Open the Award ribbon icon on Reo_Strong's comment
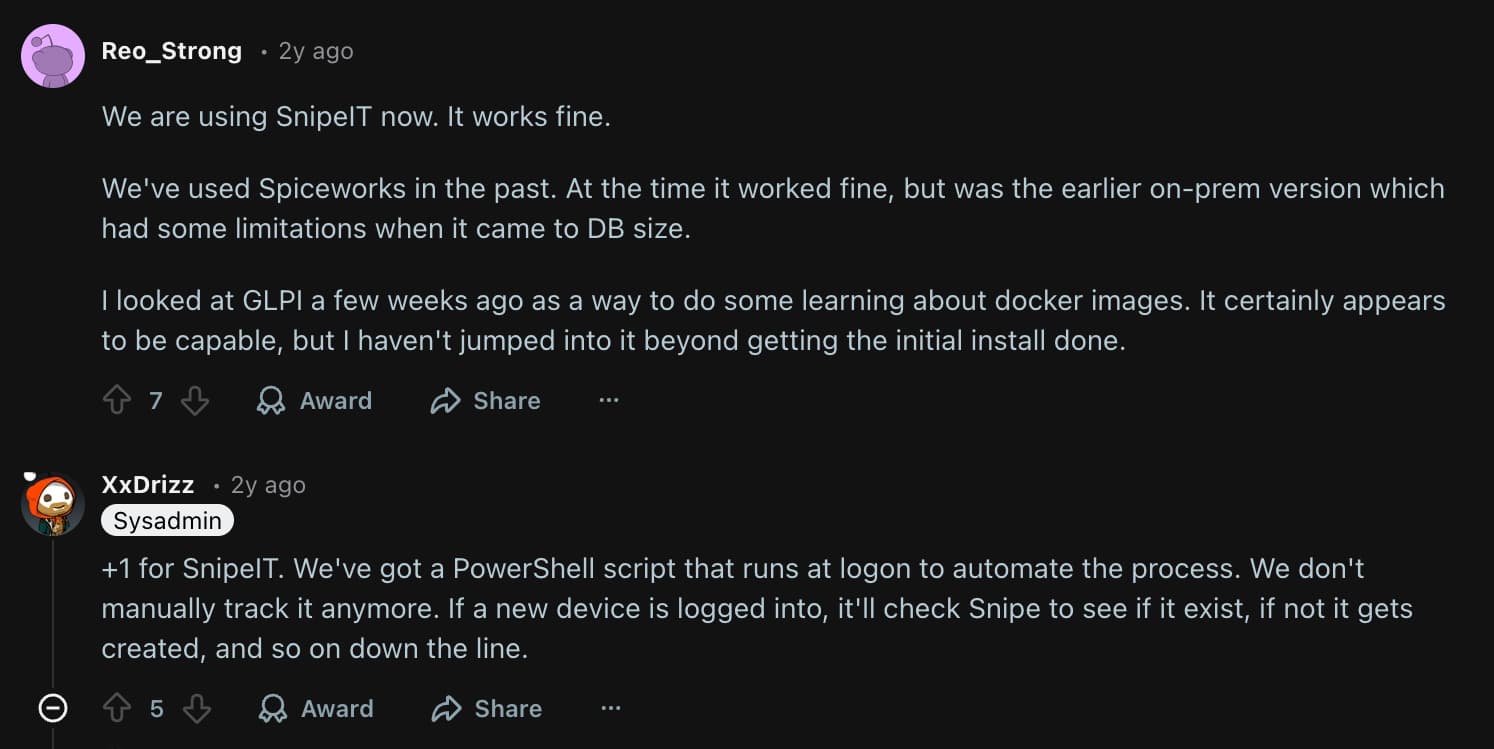Screen dimensions: 1494x749 270,400
